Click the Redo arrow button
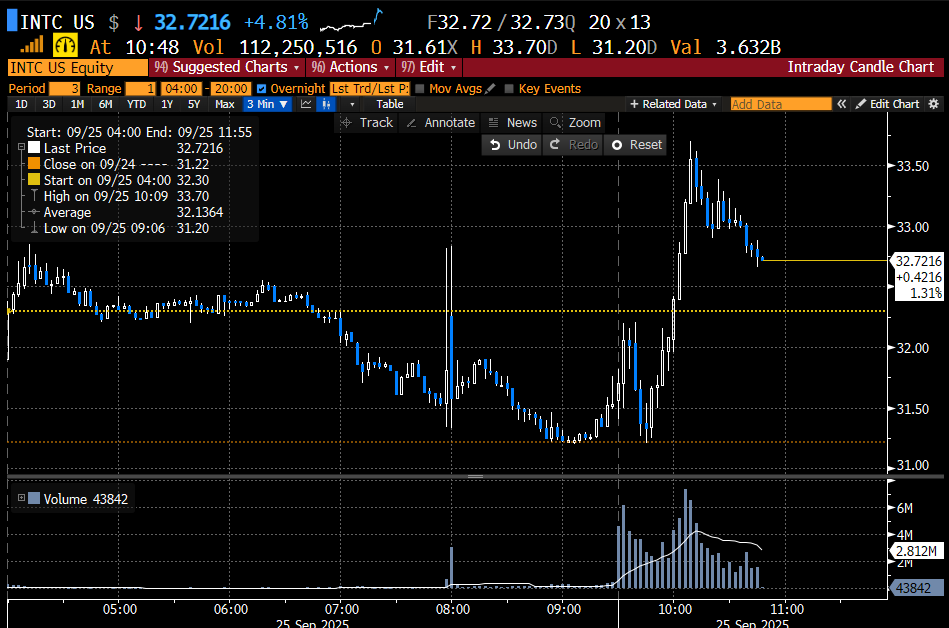This screenshot has width=949, height=628. coord(573,145)
